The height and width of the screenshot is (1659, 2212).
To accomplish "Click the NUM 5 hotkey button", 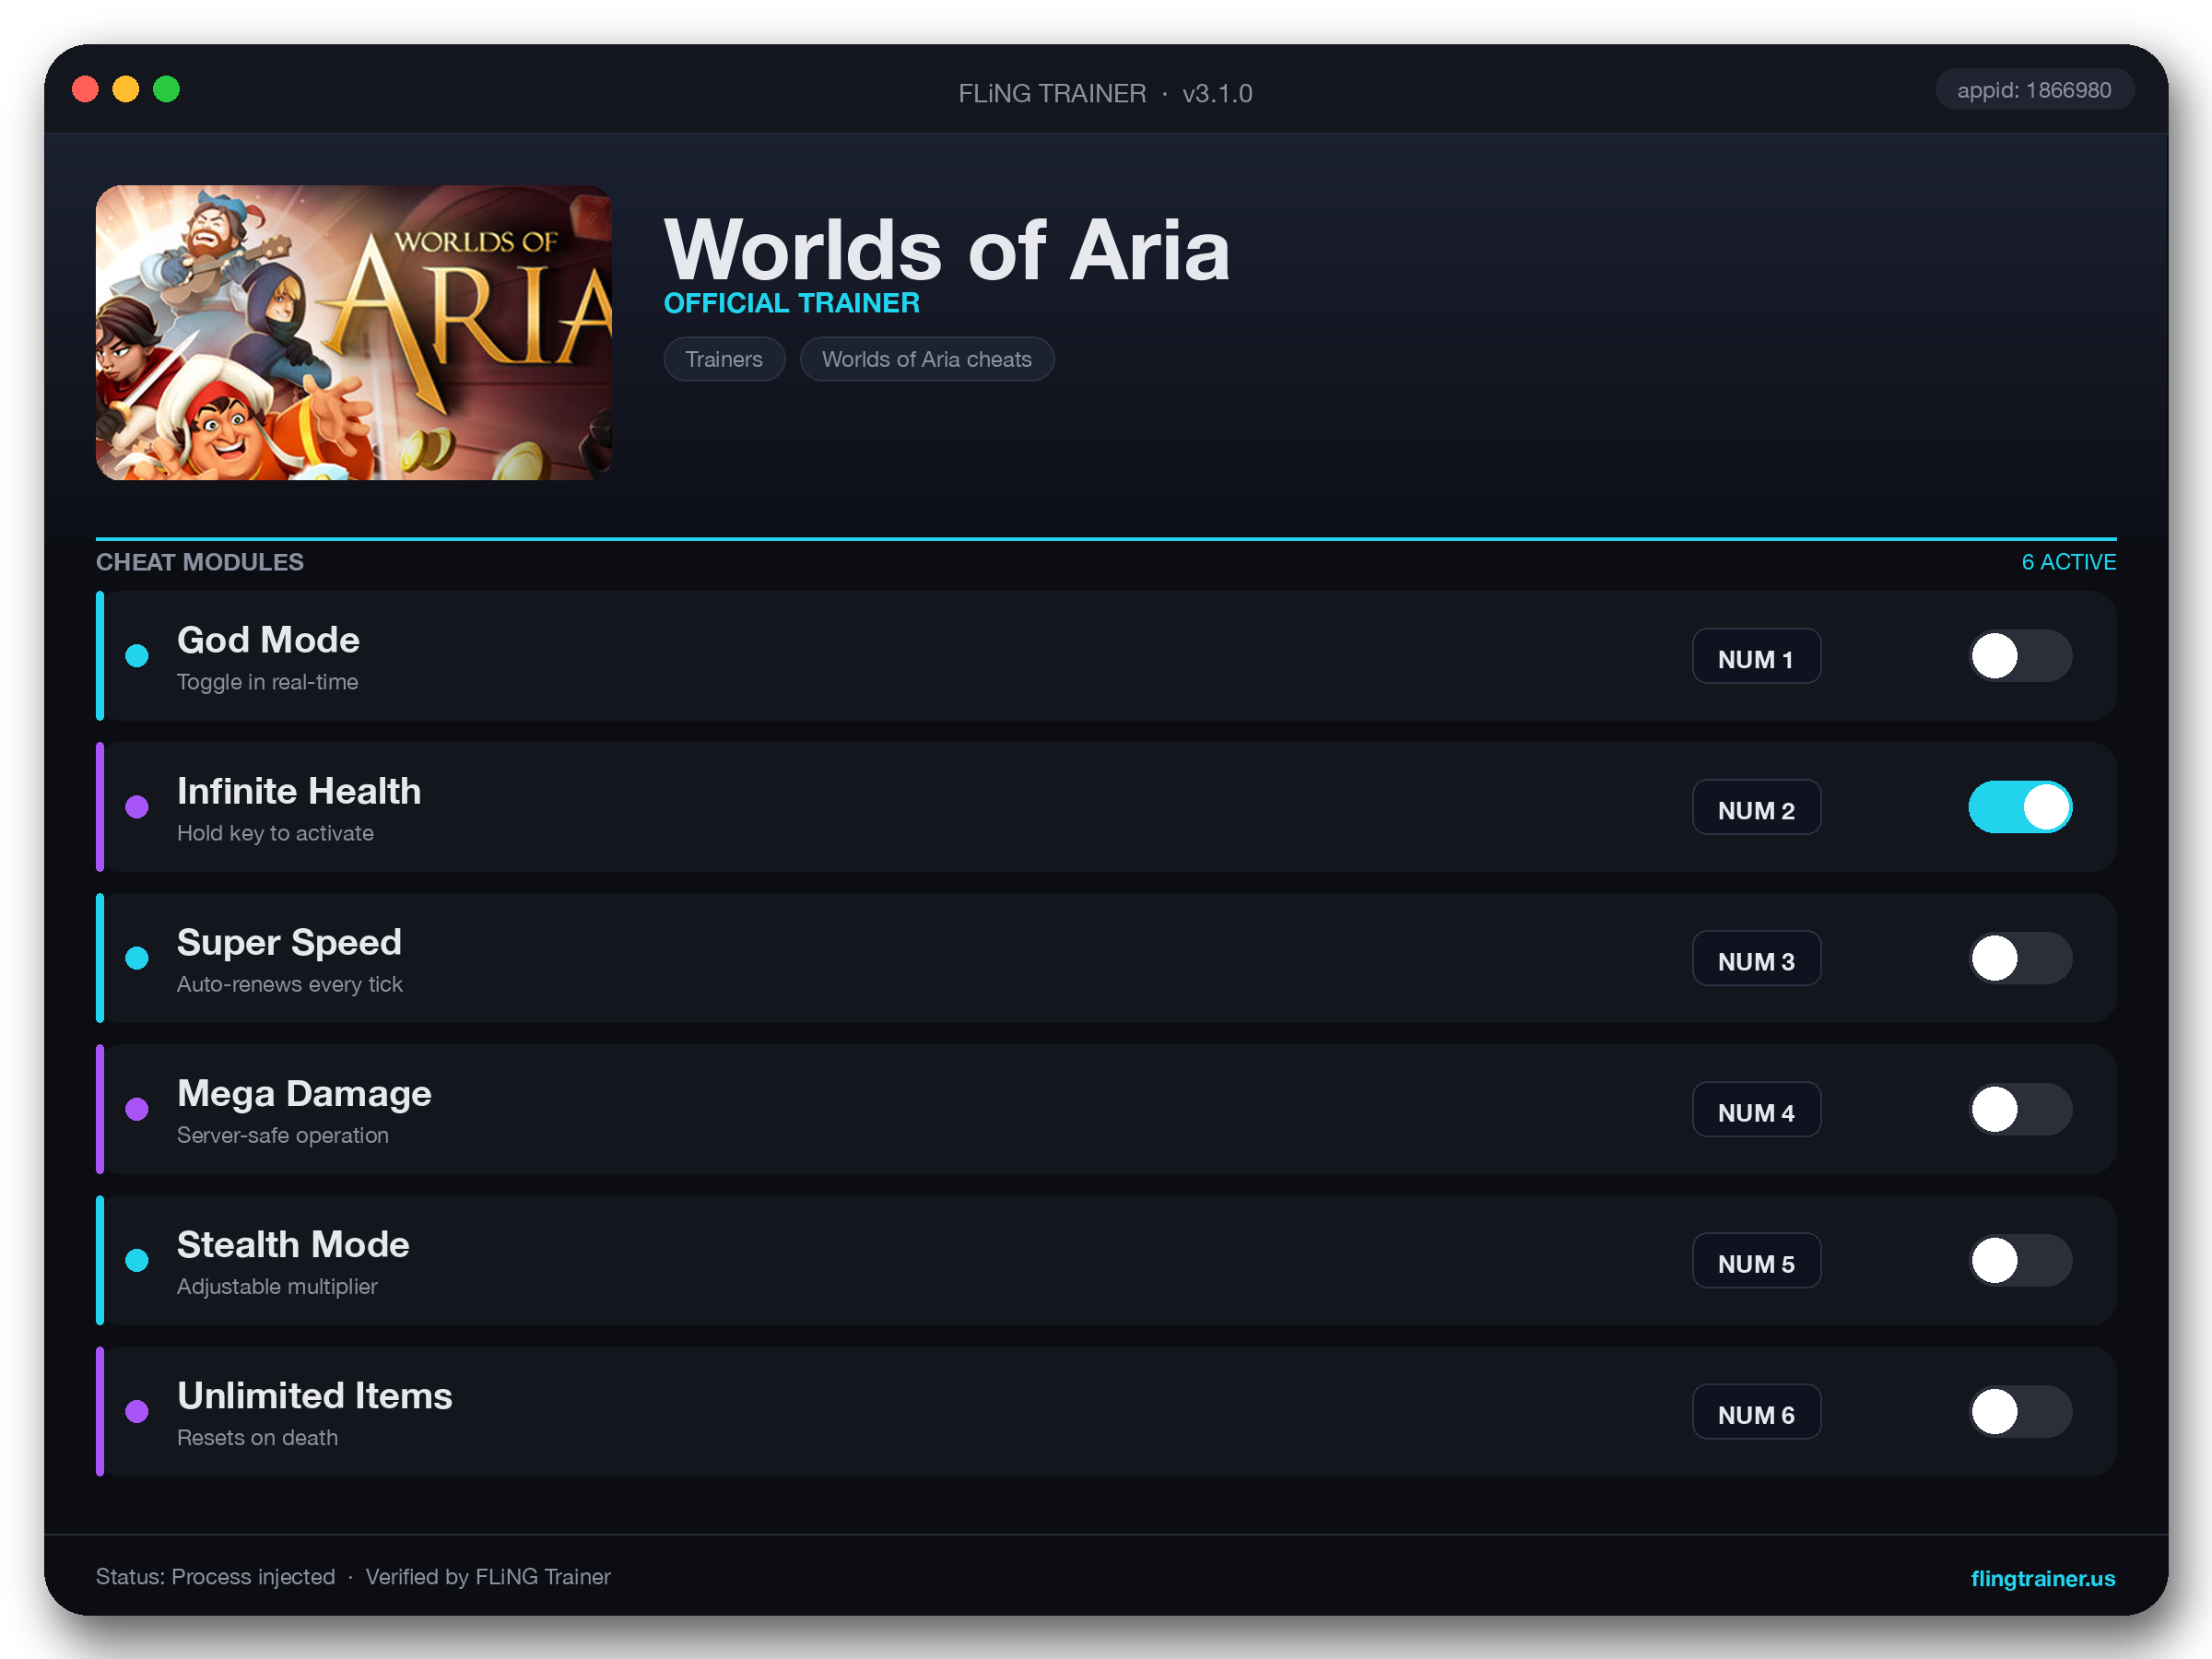I will click(1756, 1260).
